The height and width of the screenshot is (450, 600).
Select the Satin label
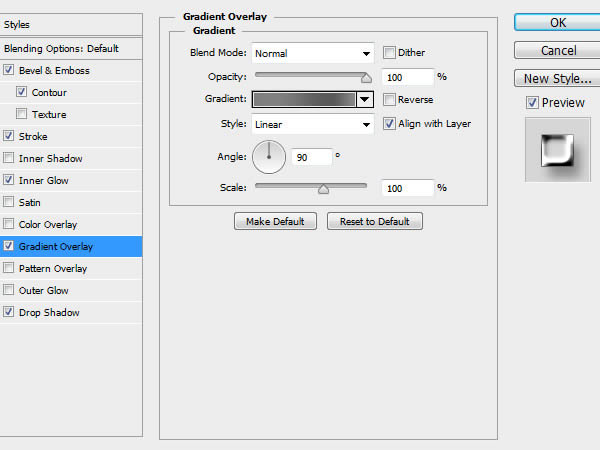pos(29,202)
